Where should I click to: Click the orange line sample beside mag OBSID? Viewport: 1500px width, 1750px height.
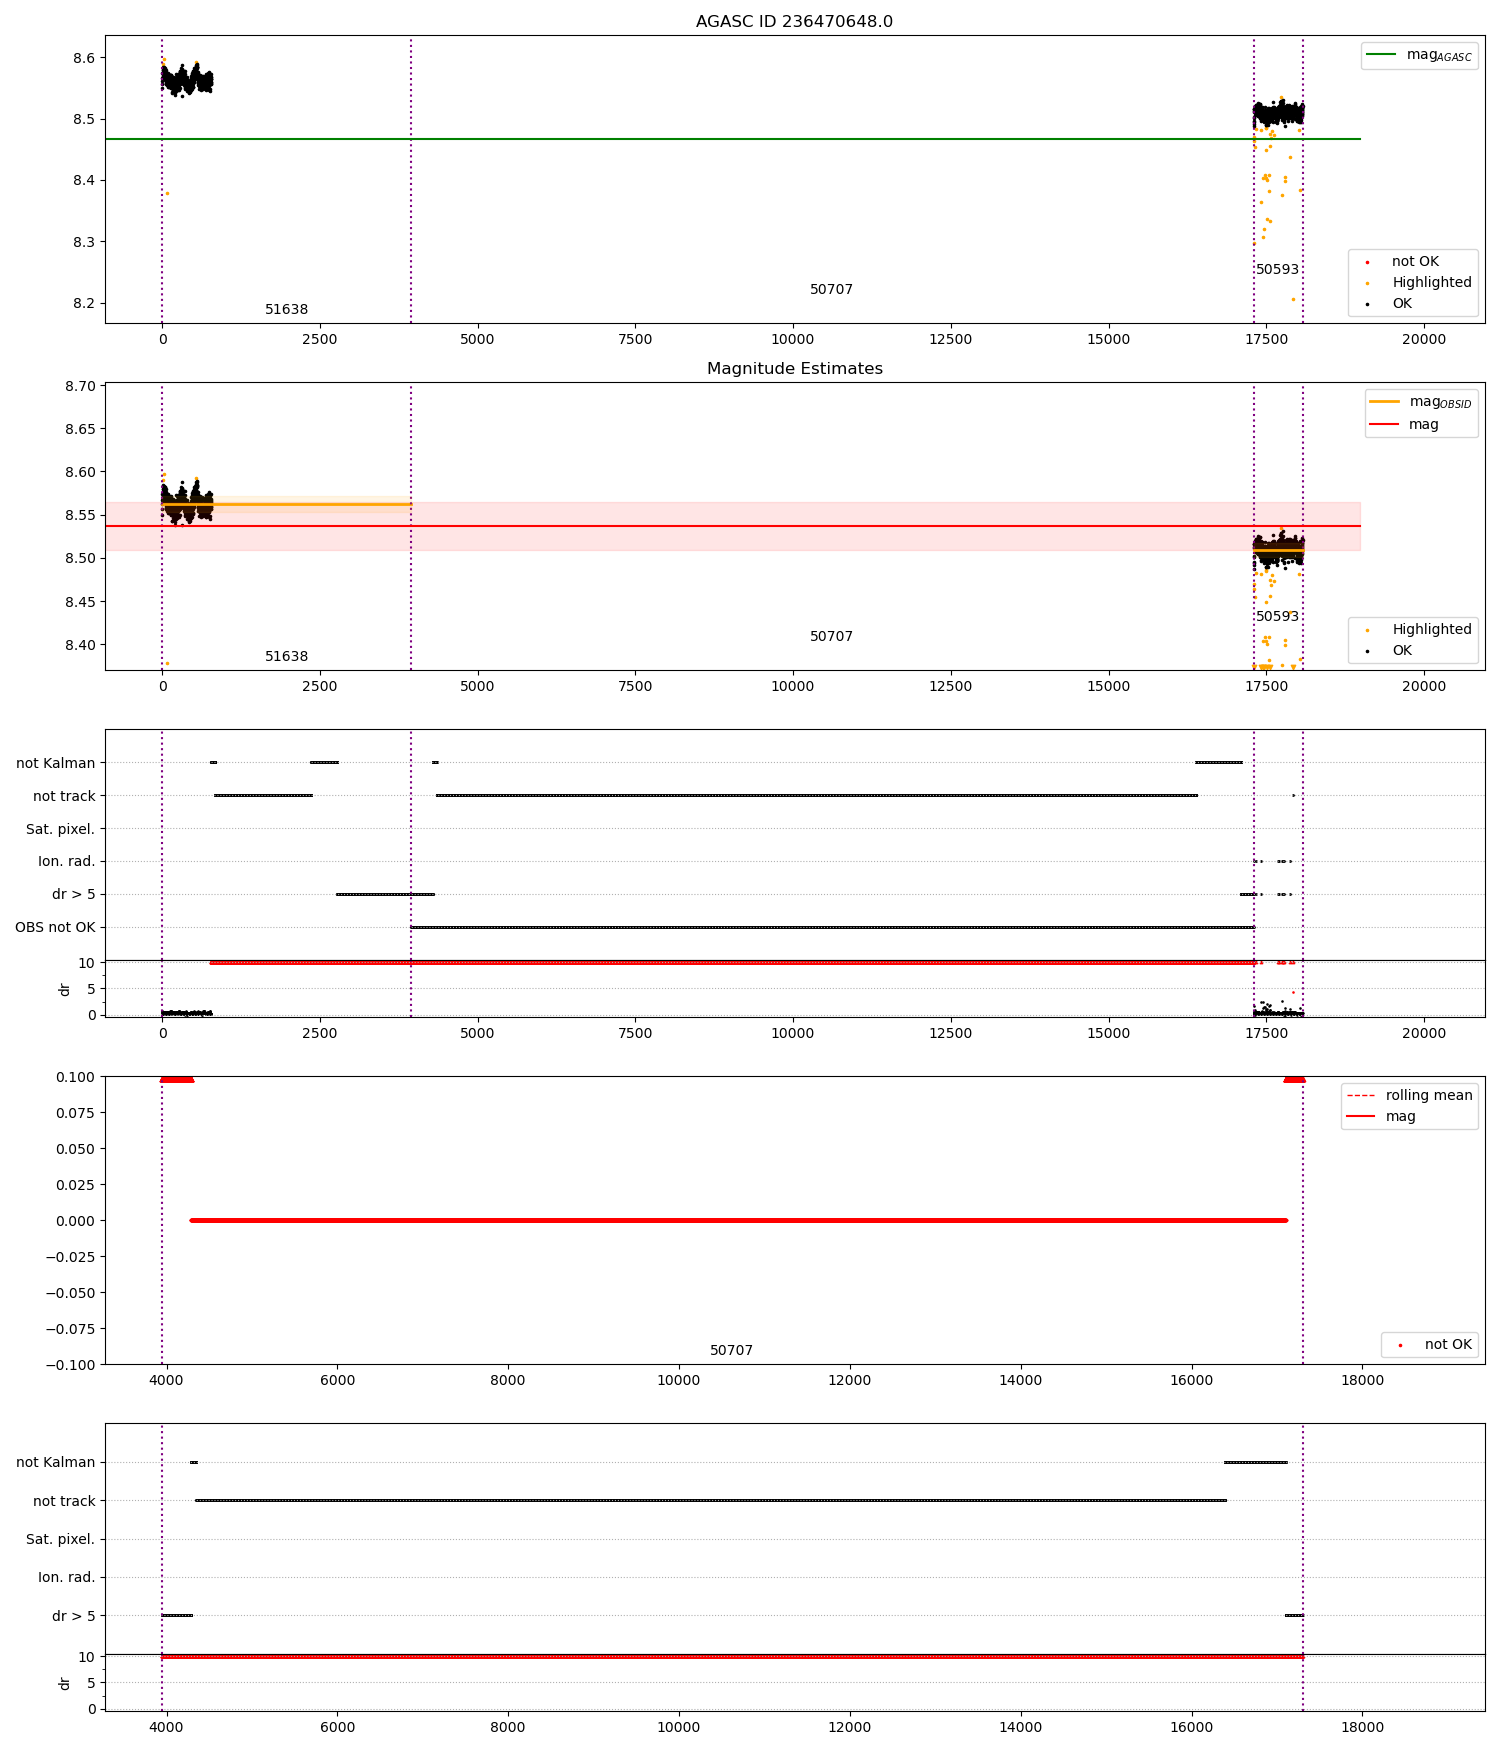1384,401
